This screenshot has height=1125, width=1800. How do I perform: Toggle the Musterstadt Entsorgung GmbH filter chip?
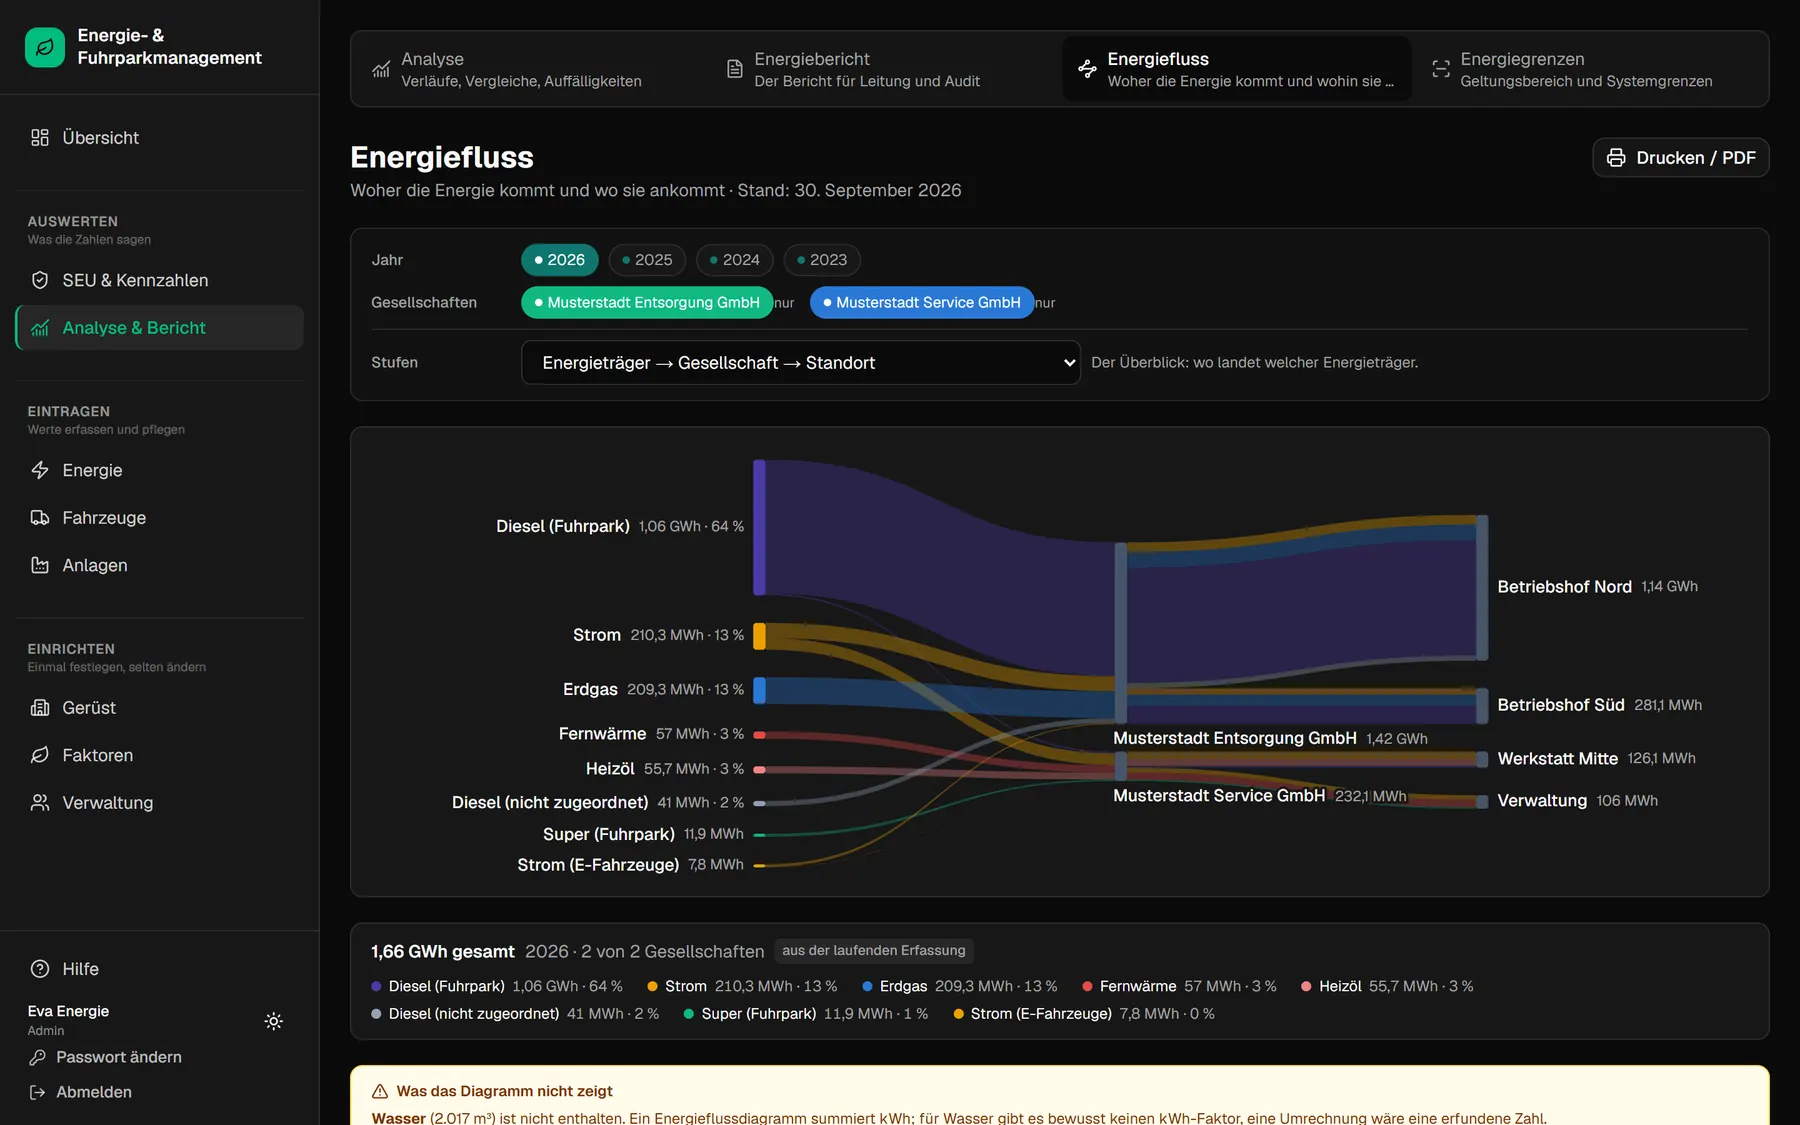point(647,303)
